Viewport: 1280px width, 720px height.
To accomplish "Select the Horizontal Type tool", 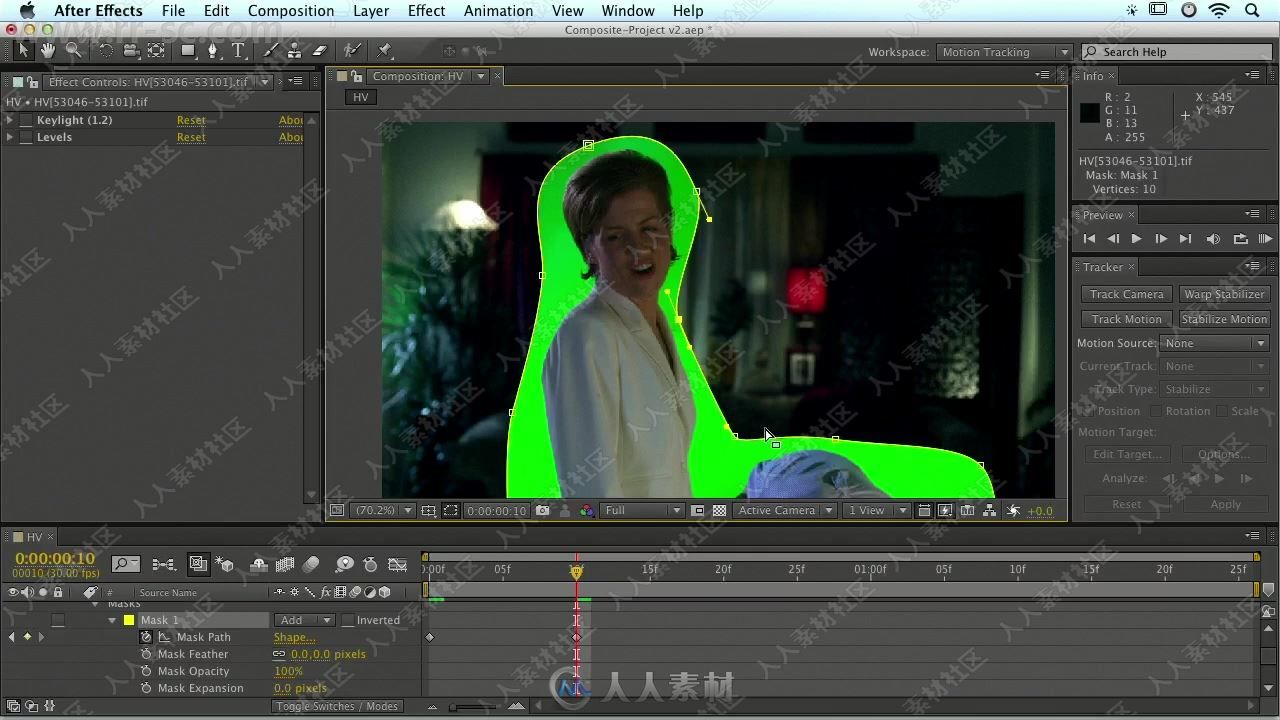I will [238, 50].
